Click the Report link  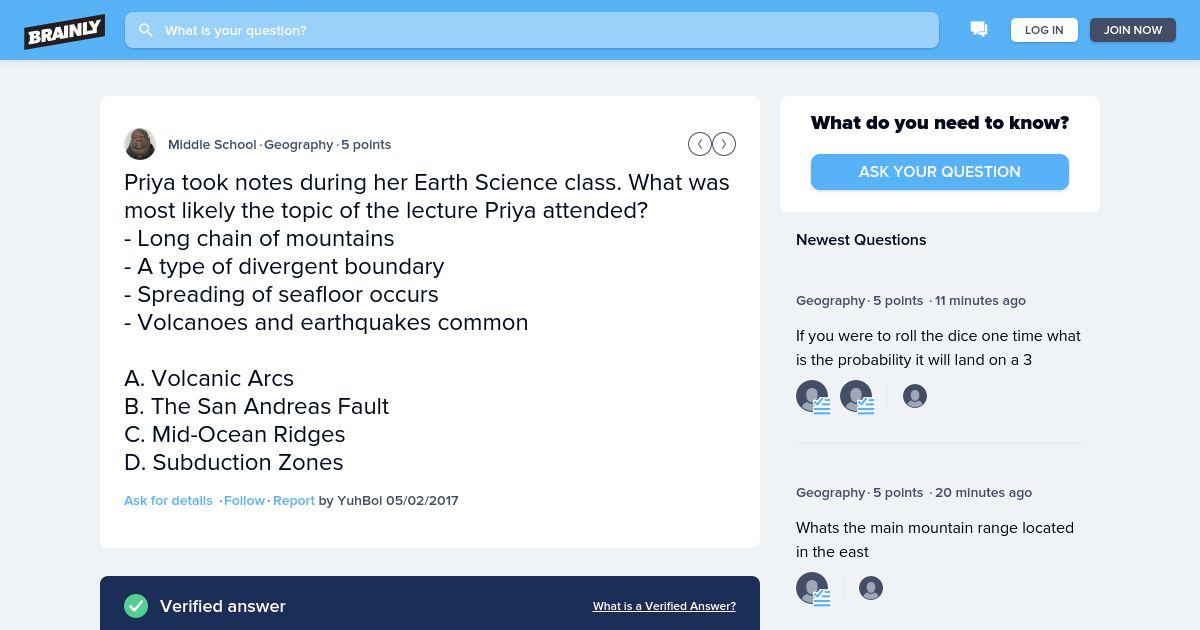294,500
